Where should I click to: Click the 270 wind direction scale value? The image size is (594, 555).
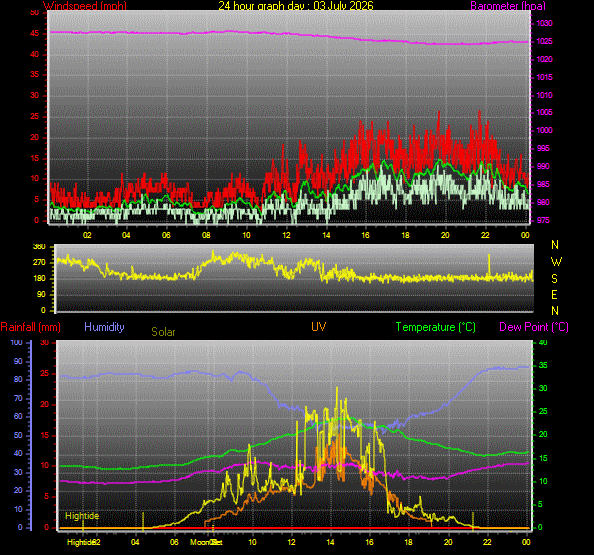pos(39,262)
